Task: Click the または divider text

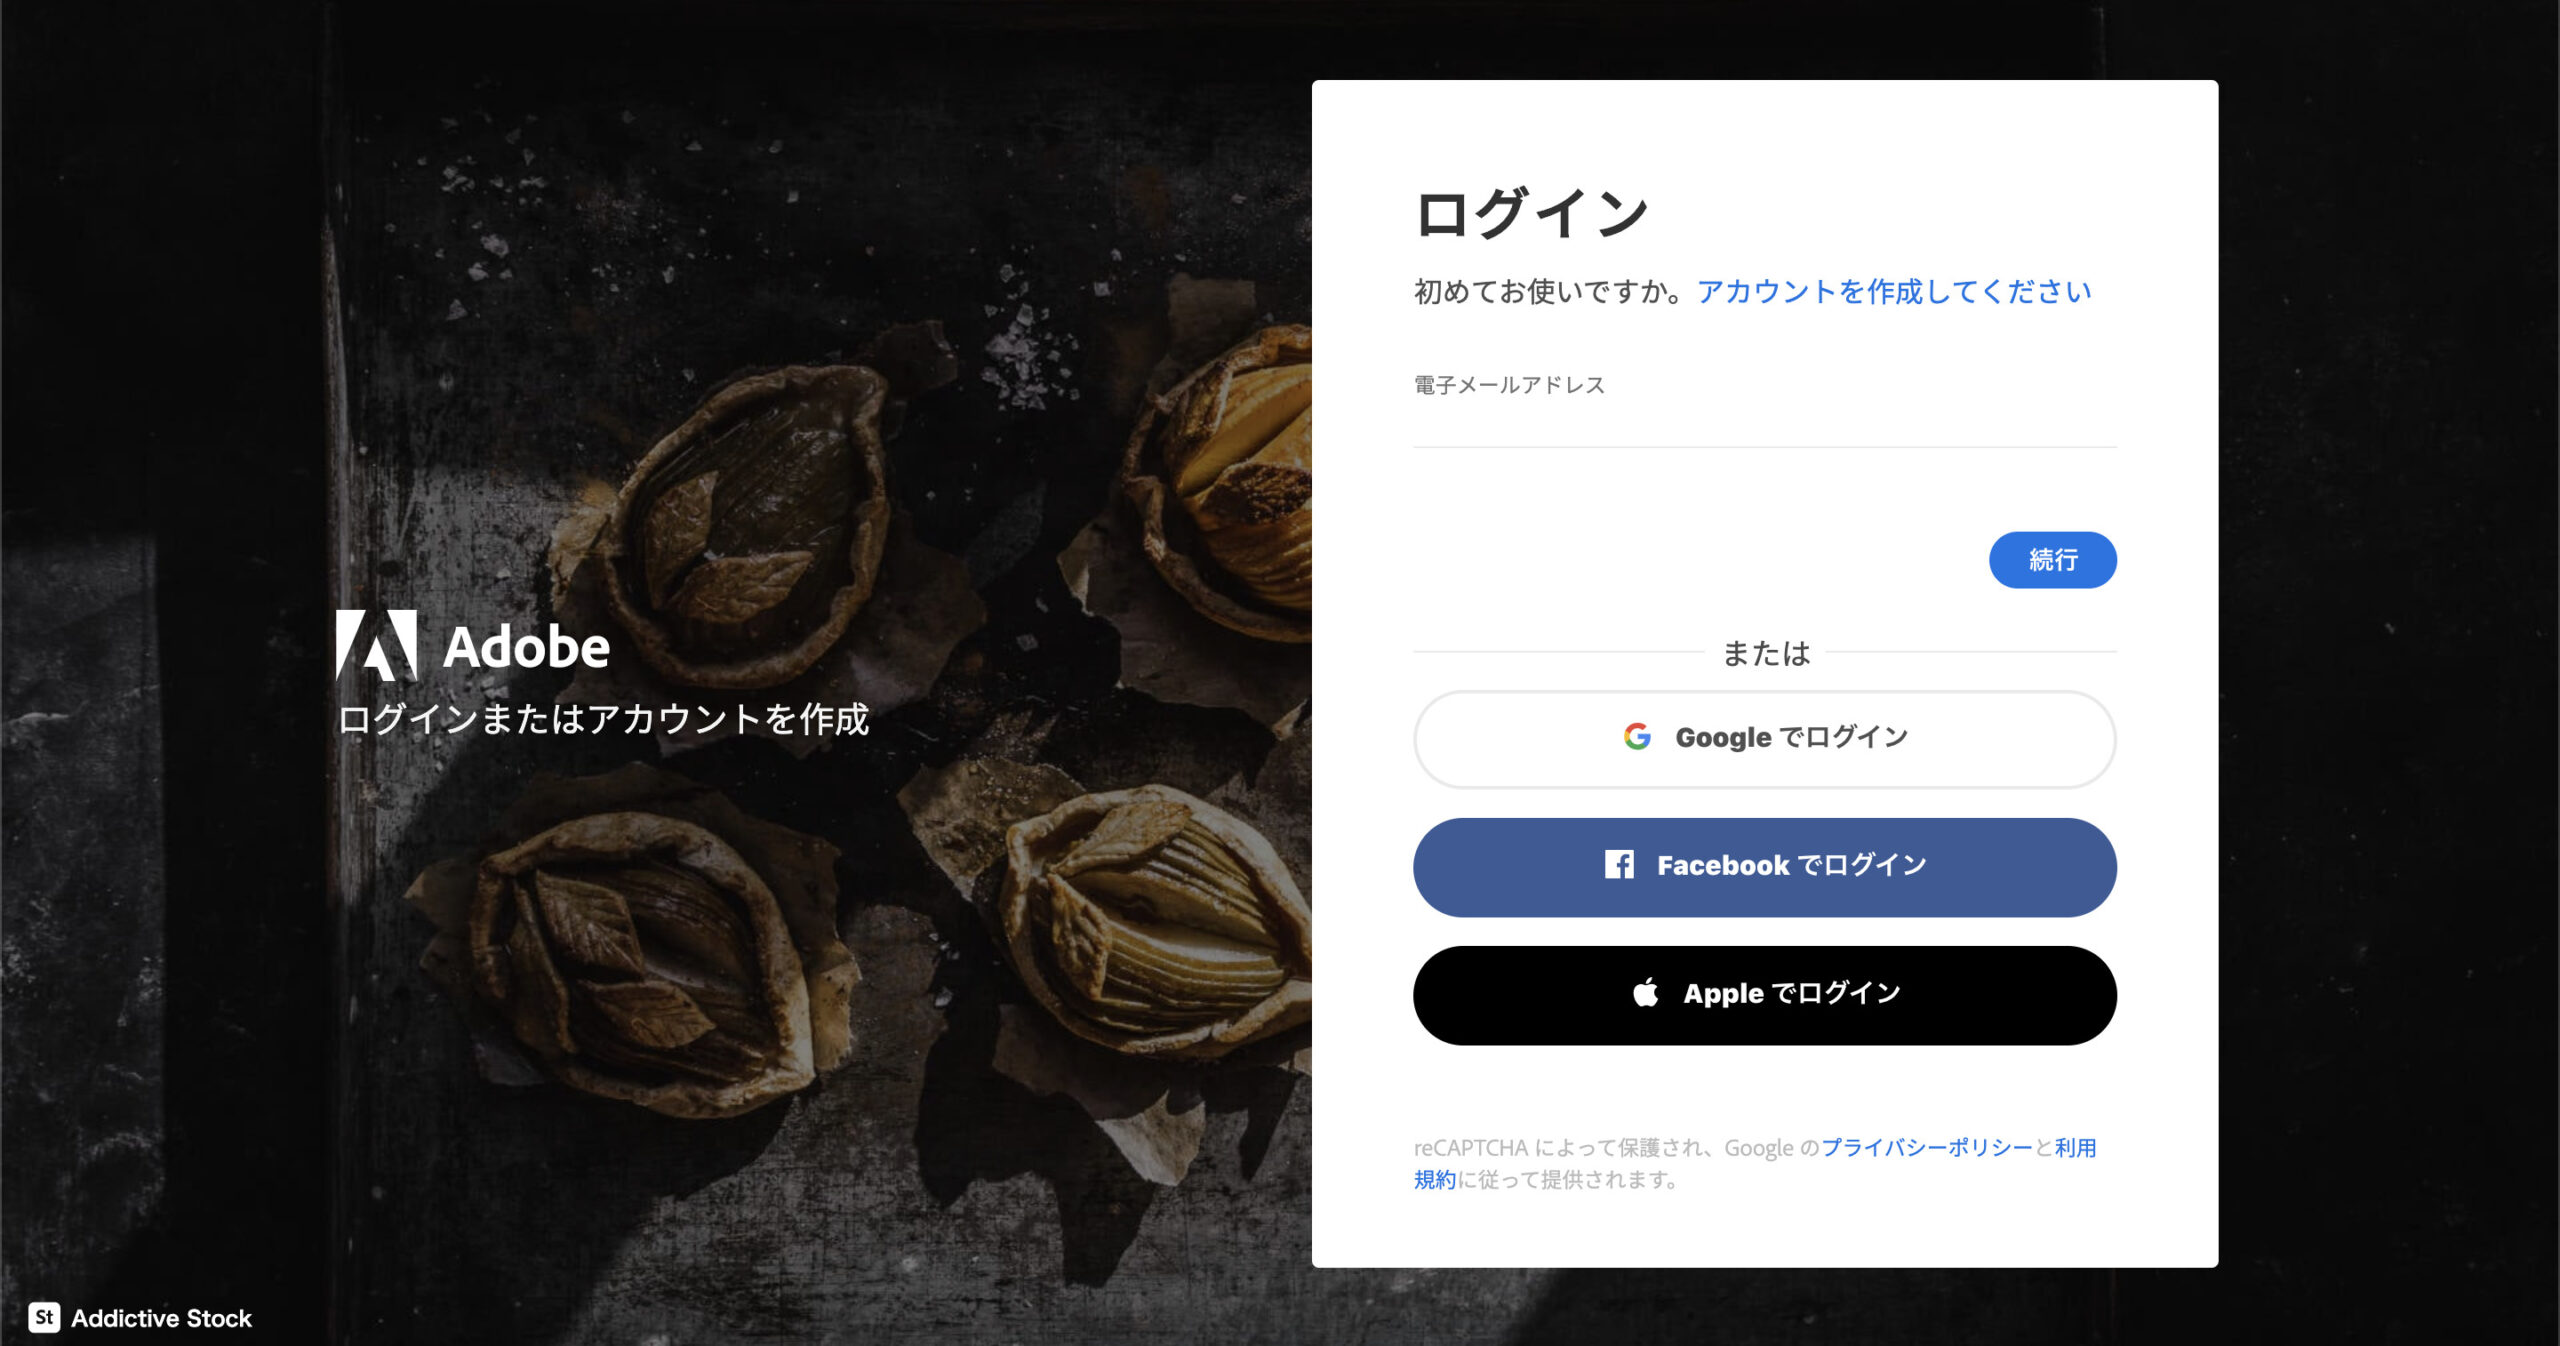Action: point(1765,653)
